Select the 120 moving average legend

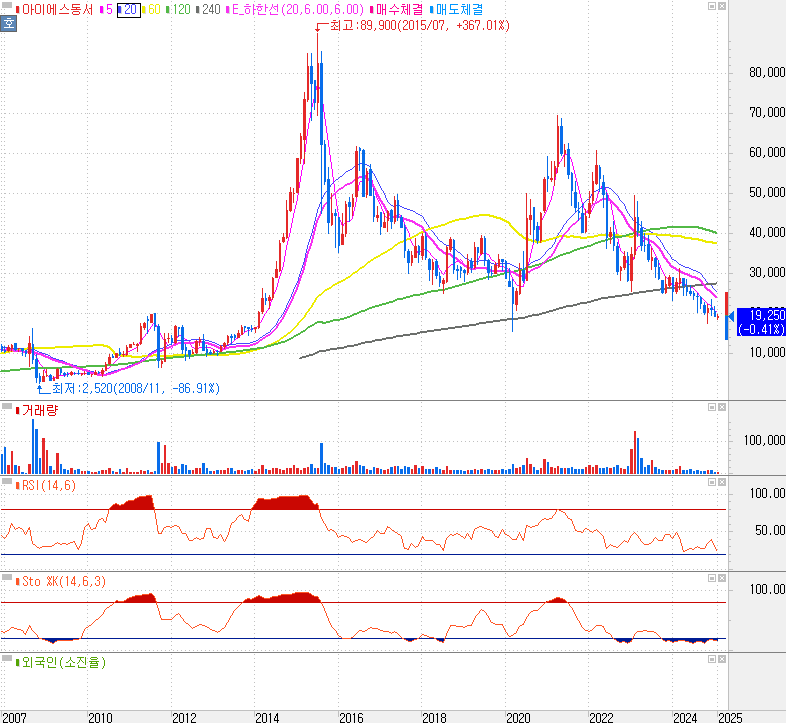[x=181, y=10]
